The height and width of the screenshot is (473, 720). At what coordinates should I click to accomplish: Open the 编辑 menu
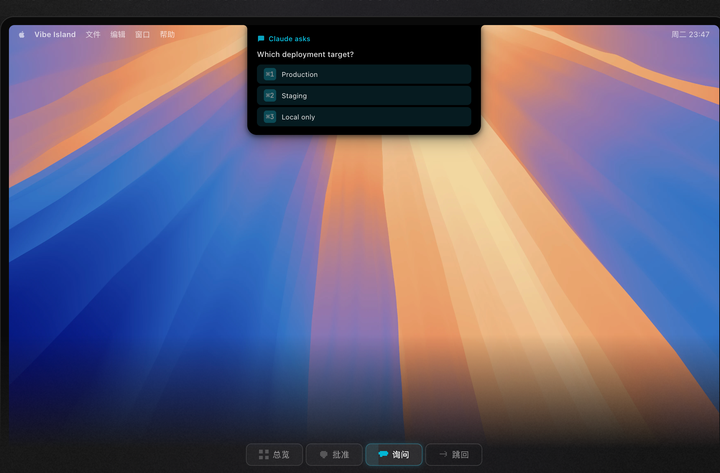[118, 34]
